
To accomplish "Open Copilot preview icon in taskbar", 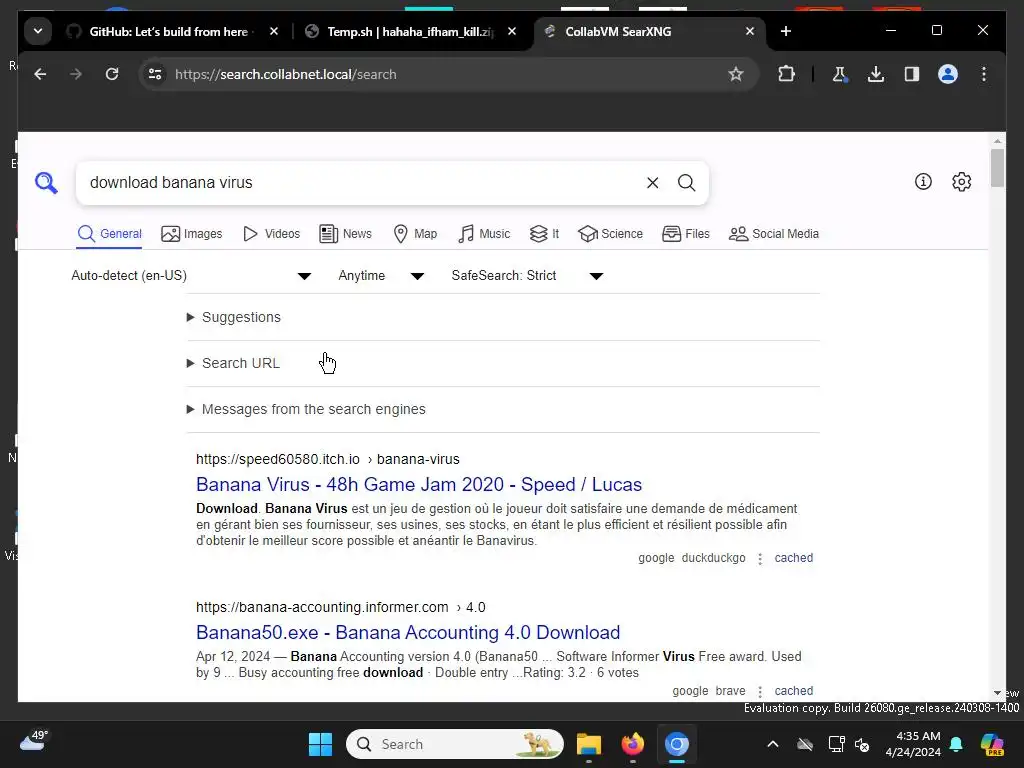I will coord(992,744).
